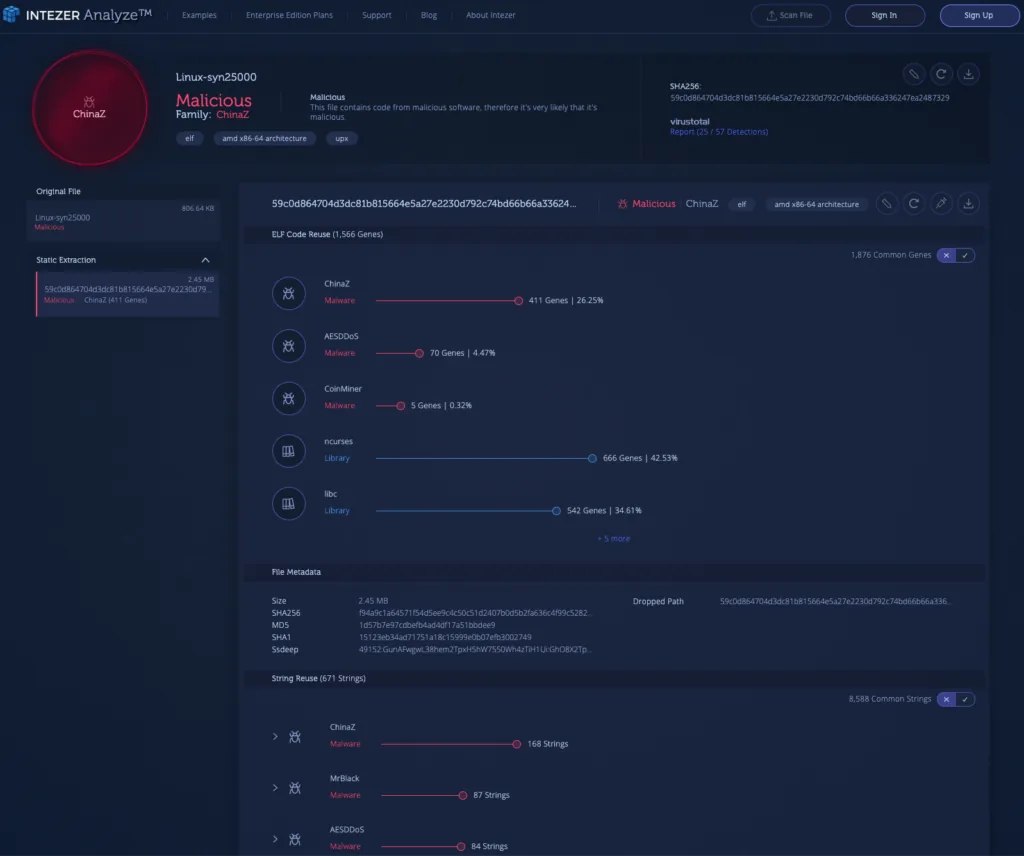The image size is (1024, 856).
Task: Click the ChinaZ family link
Action: pyautogui.click(x=232, y=114)
